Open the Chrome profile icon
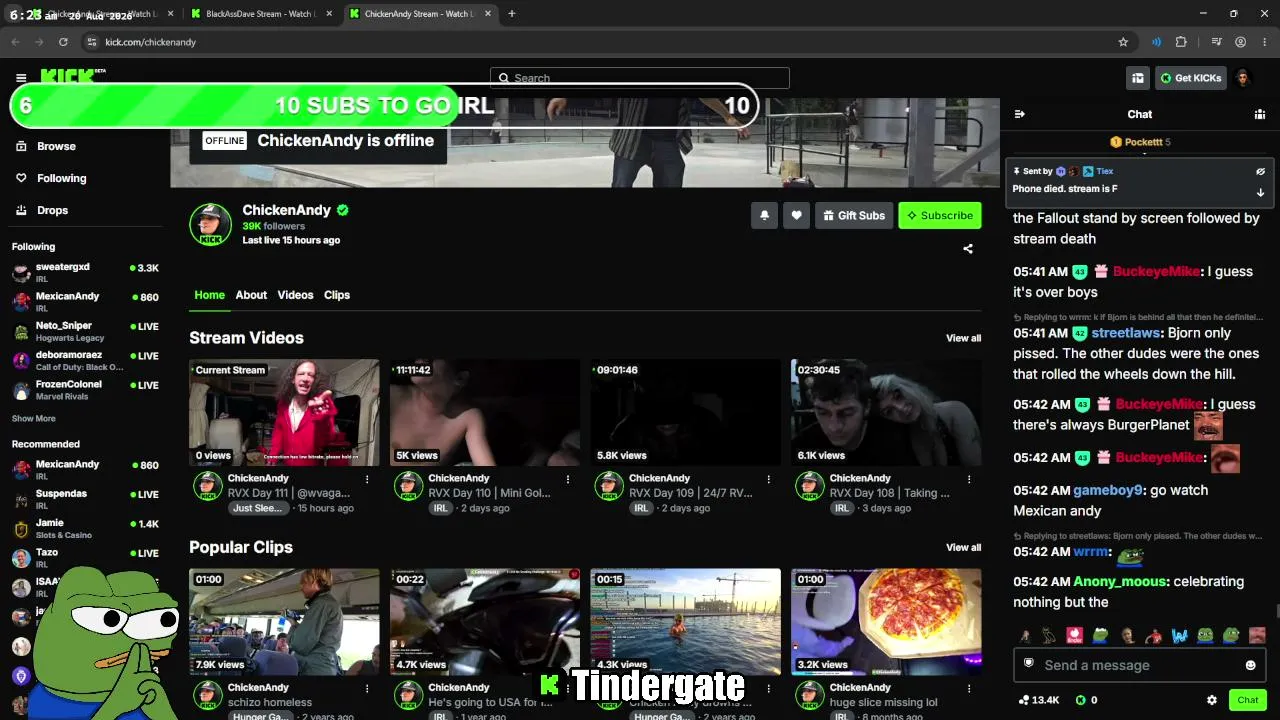Viewport: 1280px width, 720px height. [x=1241, y=42]
